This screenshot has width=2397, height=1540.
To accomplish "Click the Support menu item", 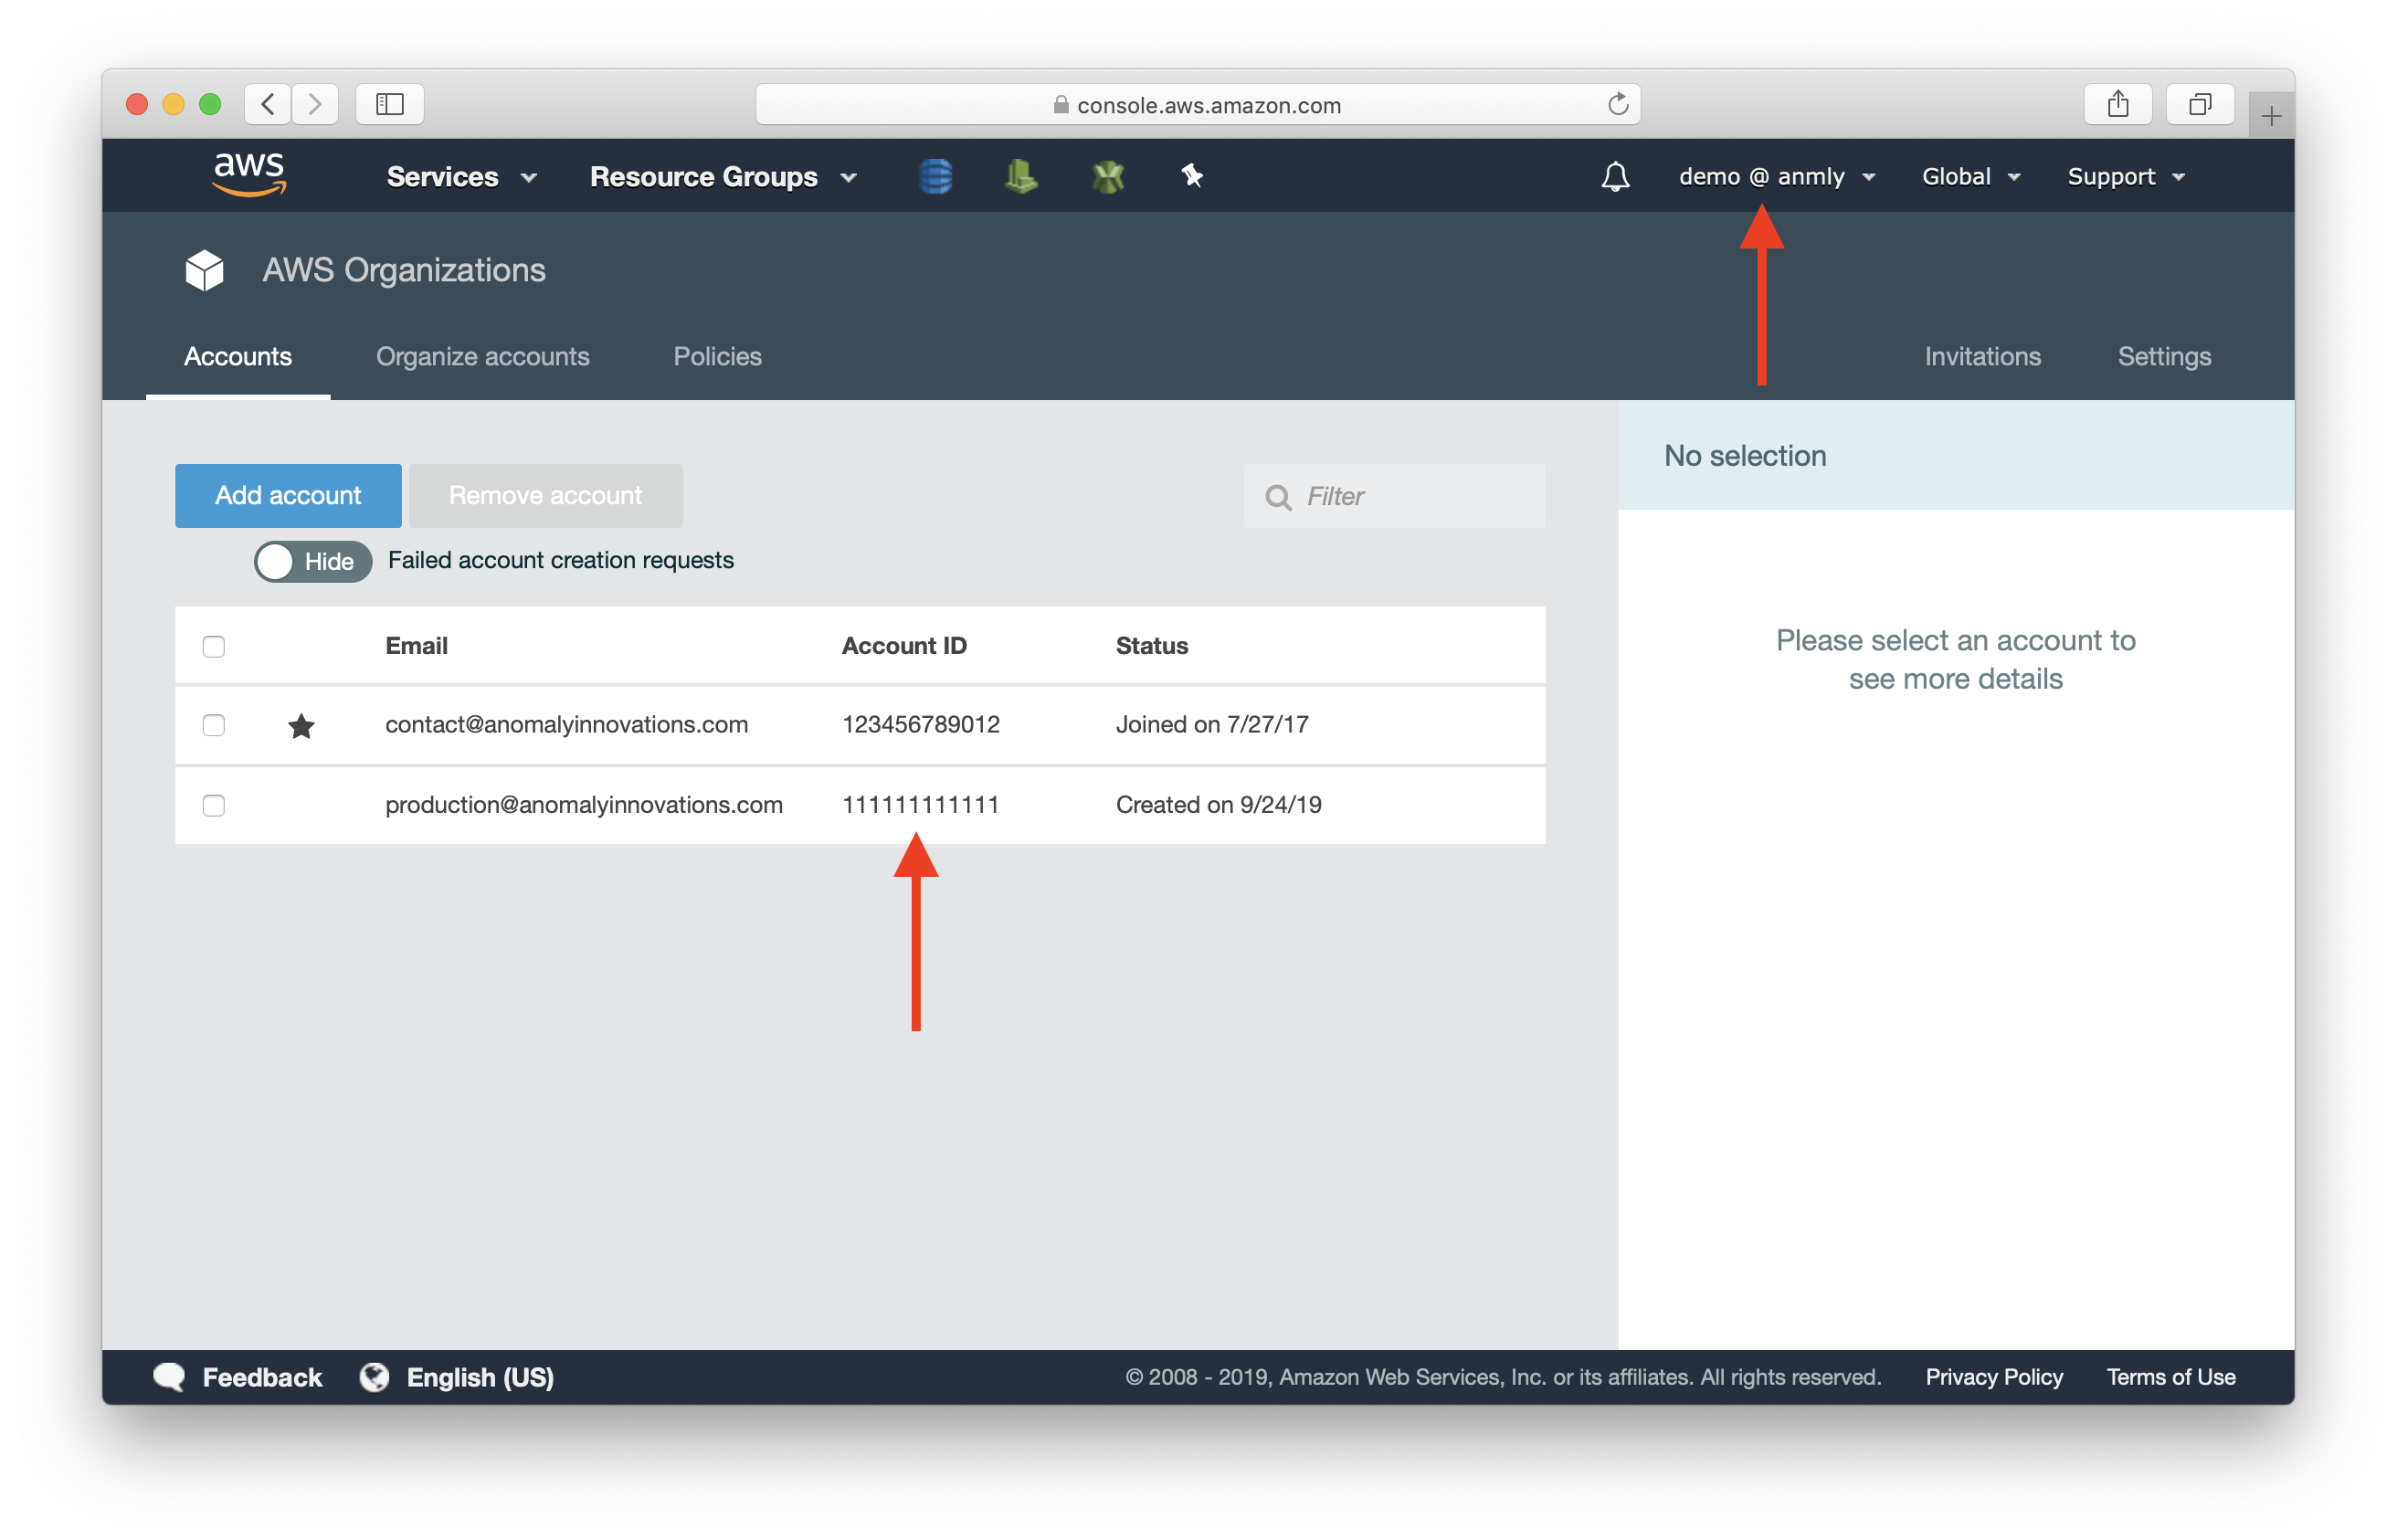I will pyautogui.click(x=2125, y=174).
